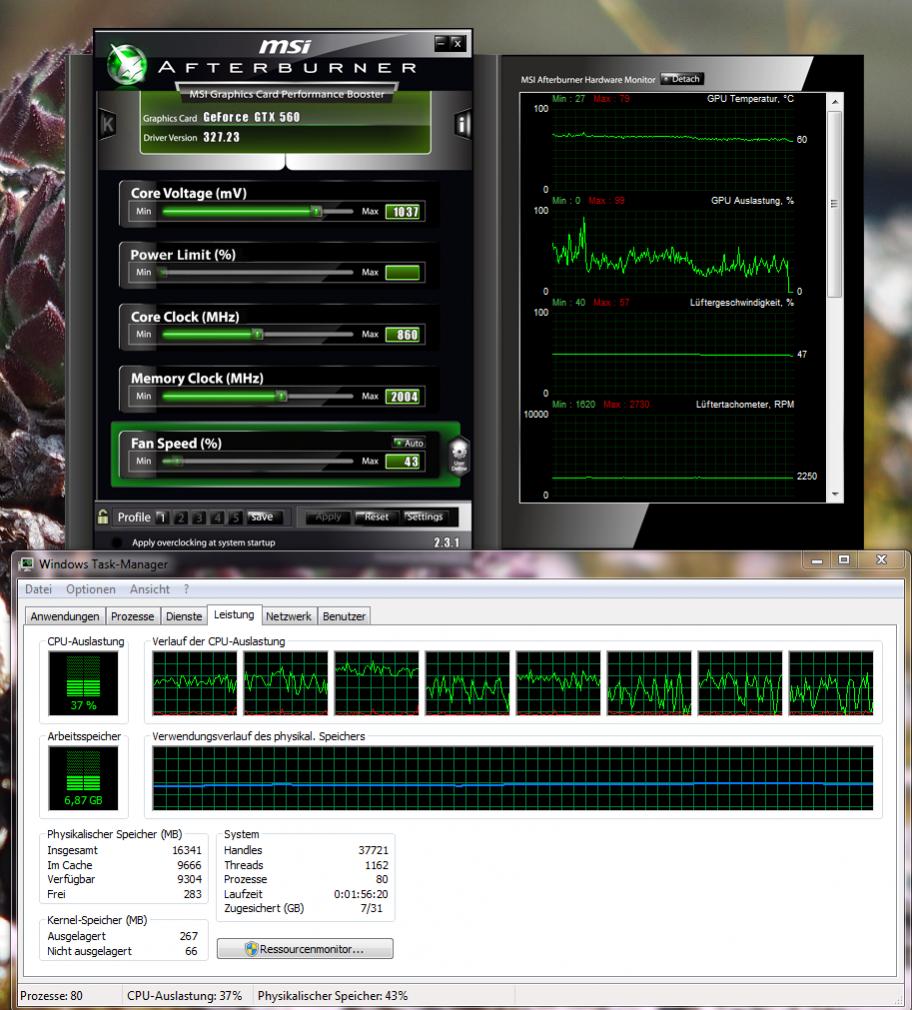Image resolution: width=912 pixels, height=1010 pixels.
Task: Open the Optionen menu
Action: coord(91,589)
